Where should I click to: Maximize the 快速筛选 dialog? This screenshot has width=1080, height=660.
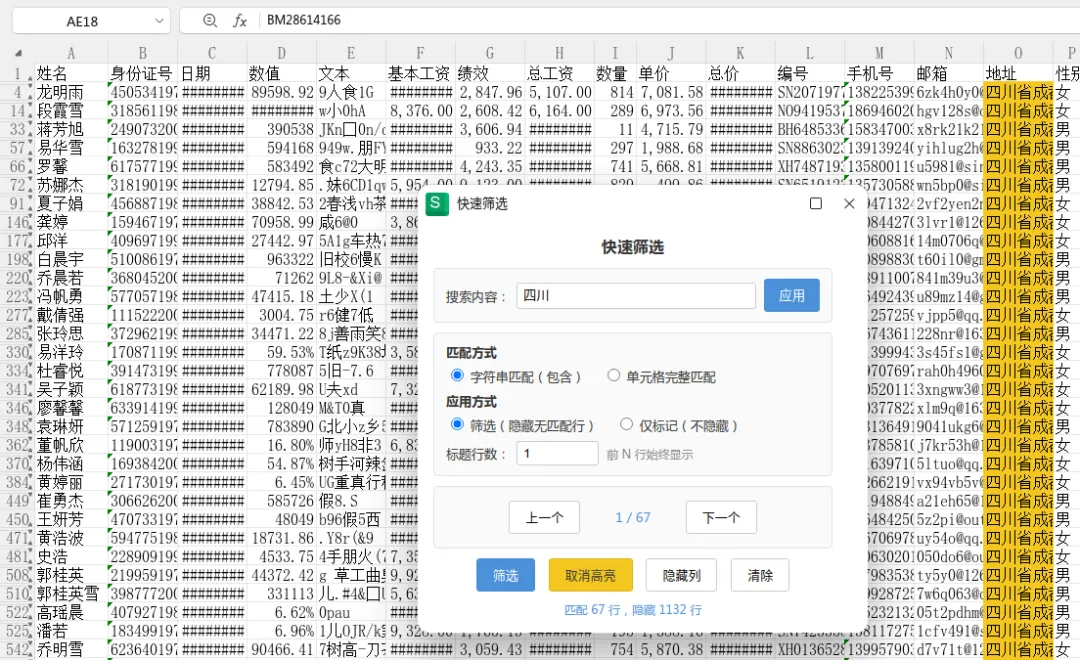[816, 203]
